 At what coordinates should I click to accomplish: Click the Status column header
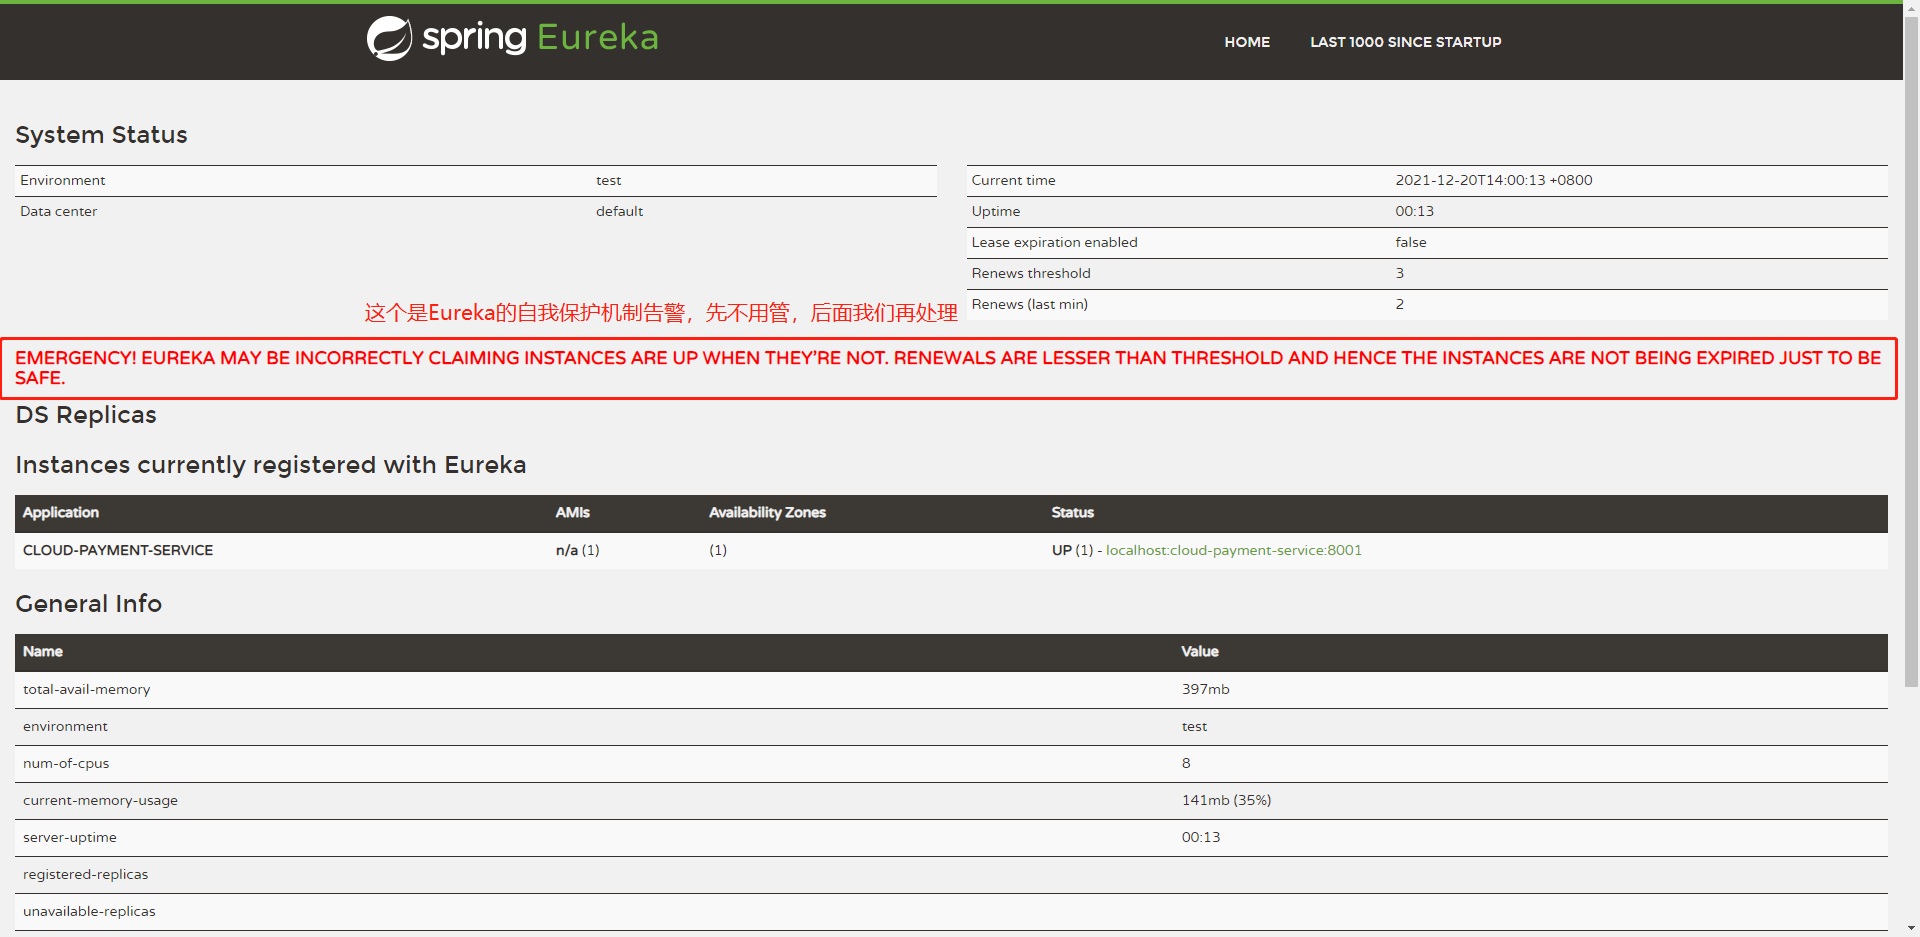tap(1072, 512)
